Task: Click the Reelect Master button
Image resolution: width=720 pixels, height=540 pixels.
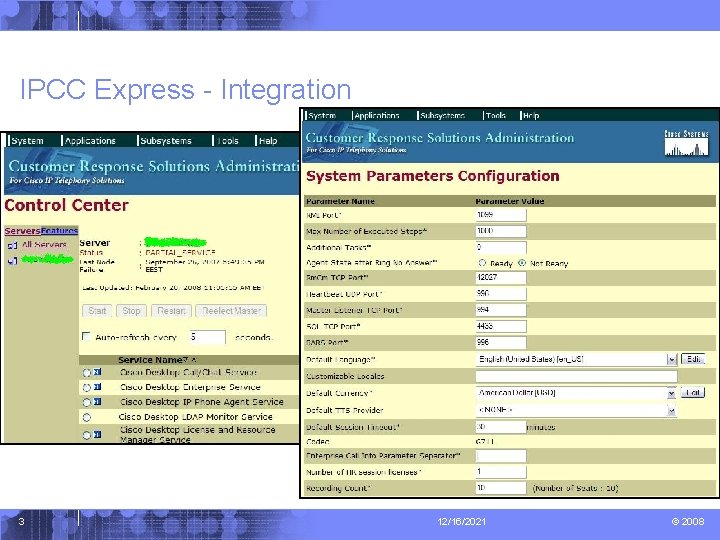Action: 231,311
